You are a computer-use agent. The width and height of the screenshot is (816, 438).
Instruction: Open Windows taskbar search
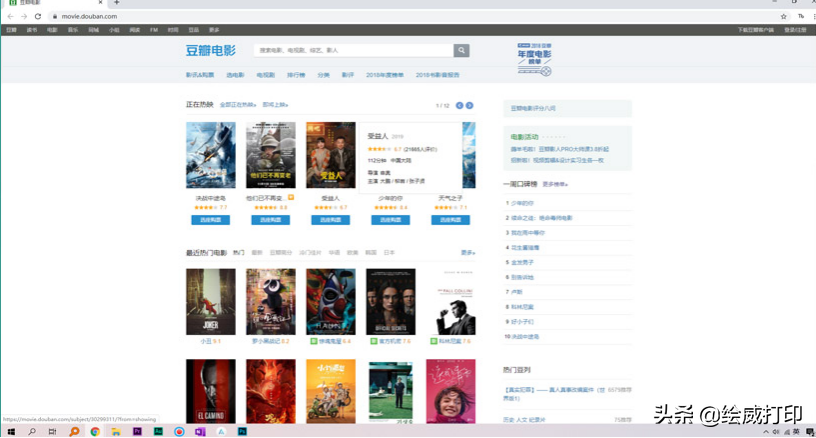pyautogui.click(x=32, y=432)
